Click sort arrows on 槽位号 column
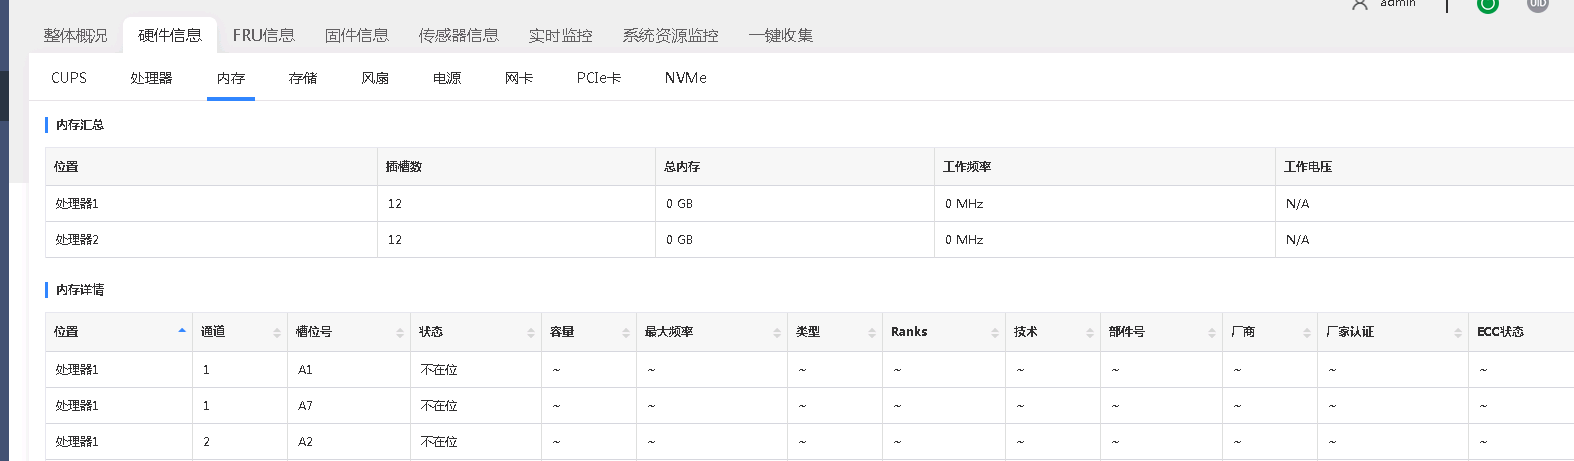The image size is (1574, 461). [x=400, y=332]
